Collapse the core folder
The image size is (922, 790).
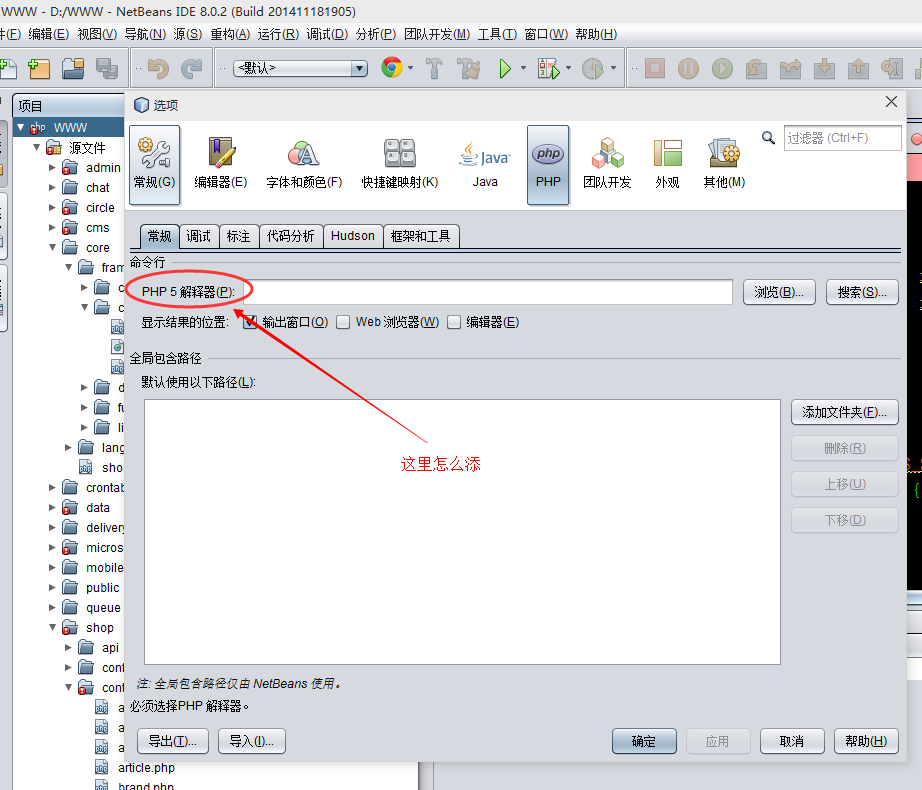pos(52,247)
